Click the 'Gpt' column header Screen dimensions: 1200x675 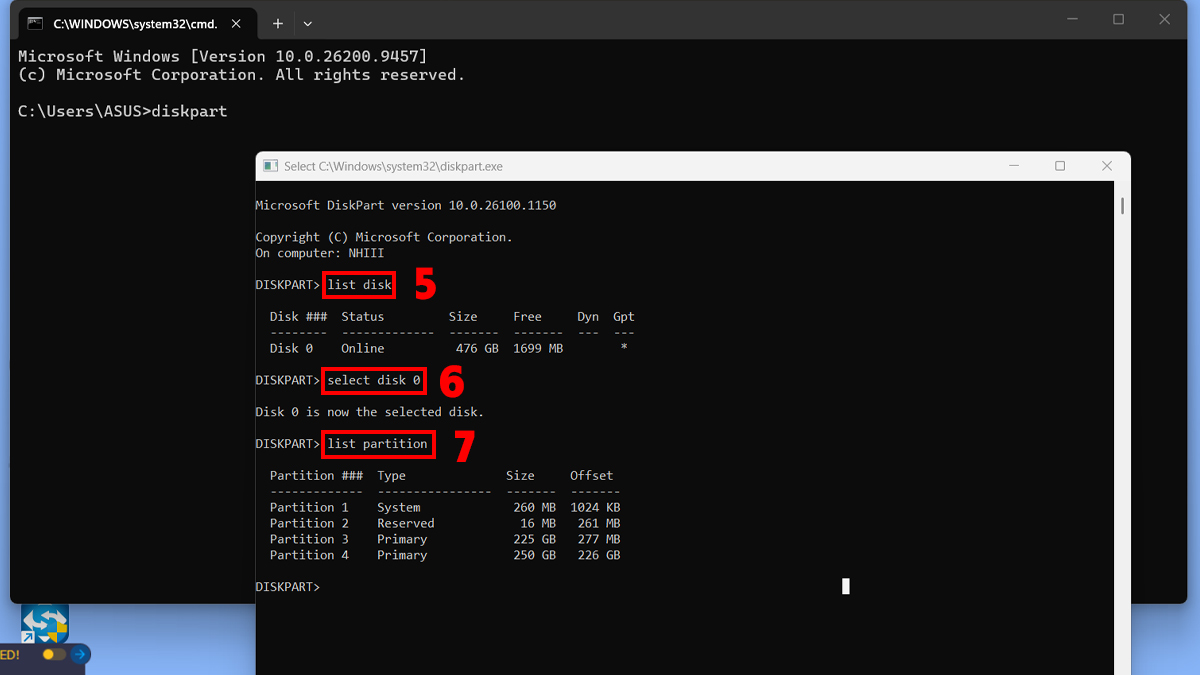624,317
